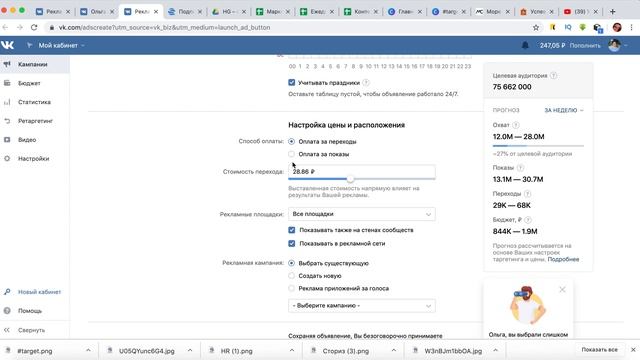Expand Сториз (3).png download options
Viewport: 640px width, 360px height.
(x=393, y=350)
